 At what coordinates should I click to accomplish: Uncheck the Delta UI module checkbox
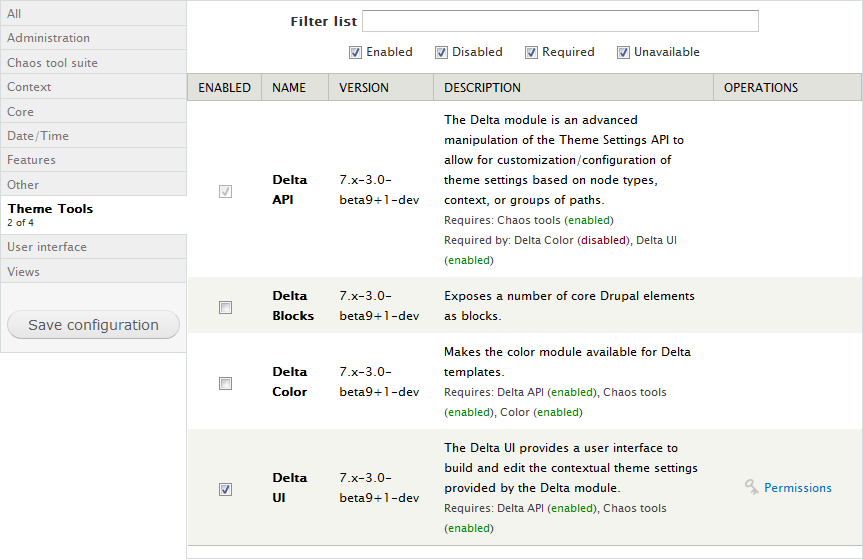click(x=225, y=489)
